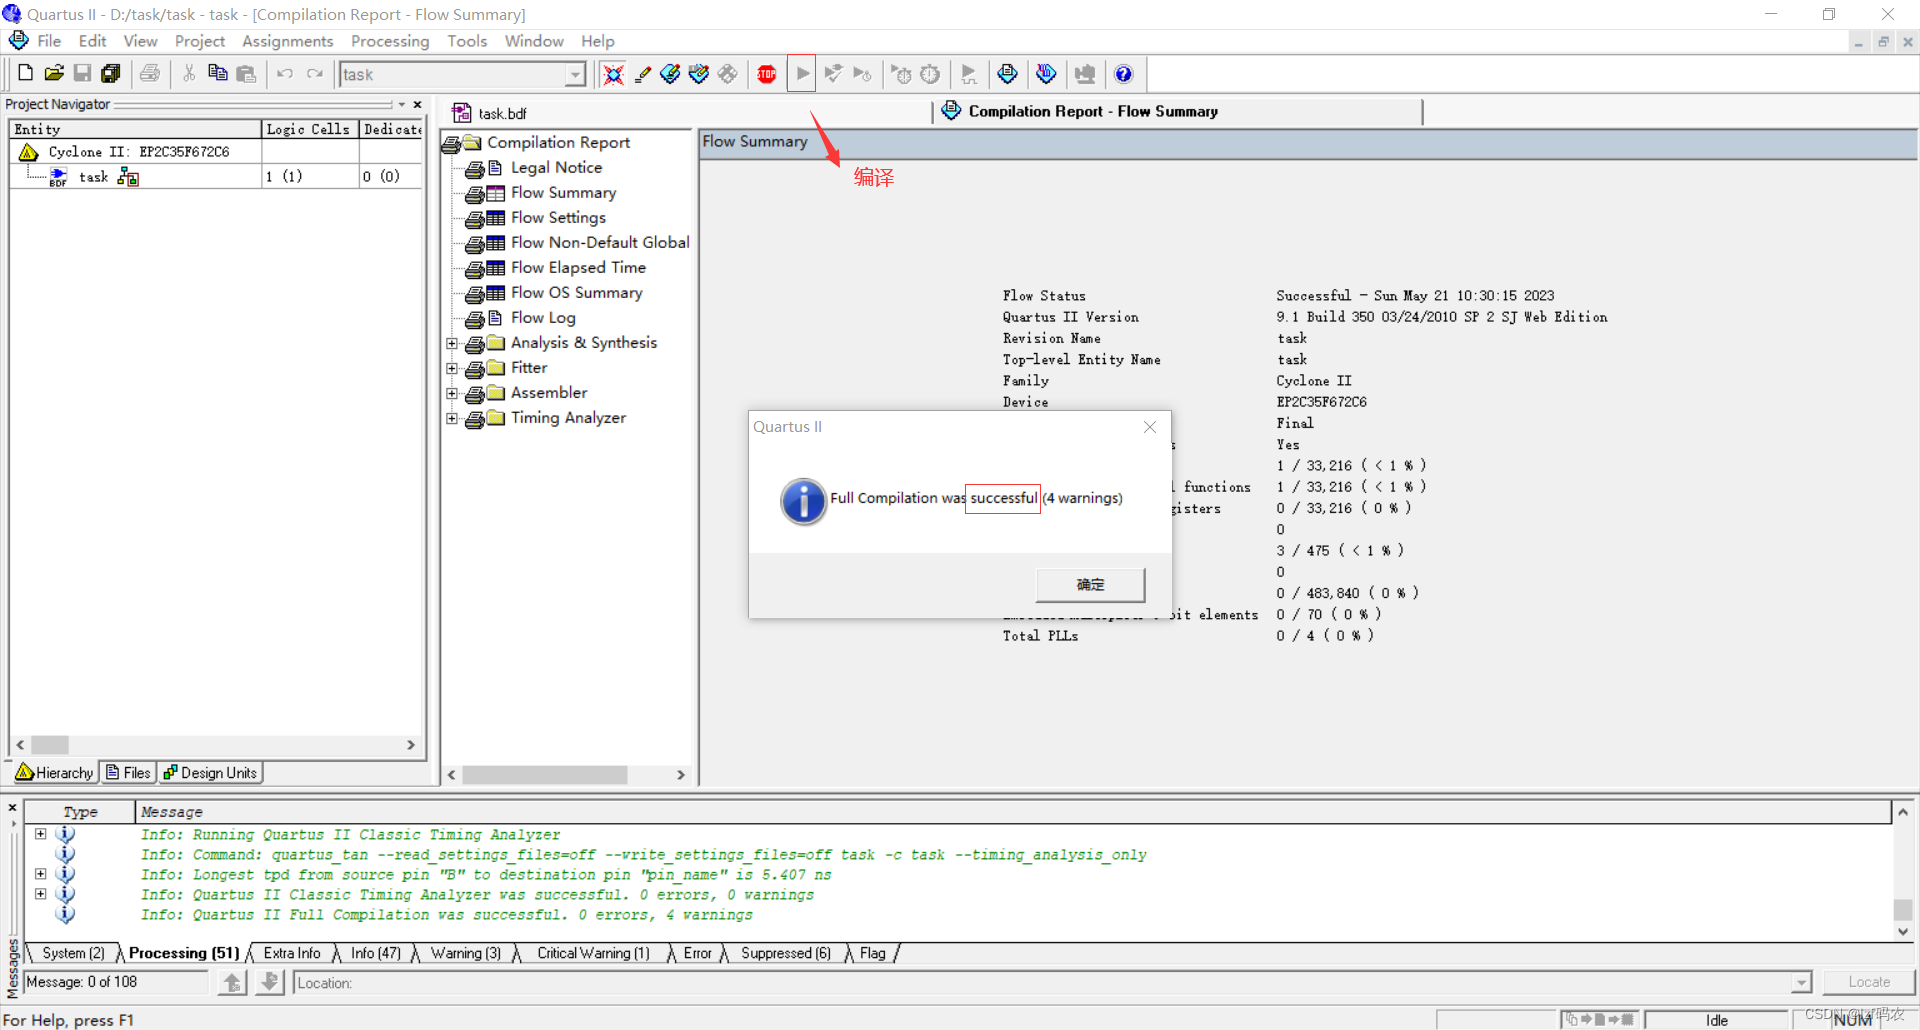Start compilation with the play arrow icon
1920x1030 pixels.
[x=802, y=74]
